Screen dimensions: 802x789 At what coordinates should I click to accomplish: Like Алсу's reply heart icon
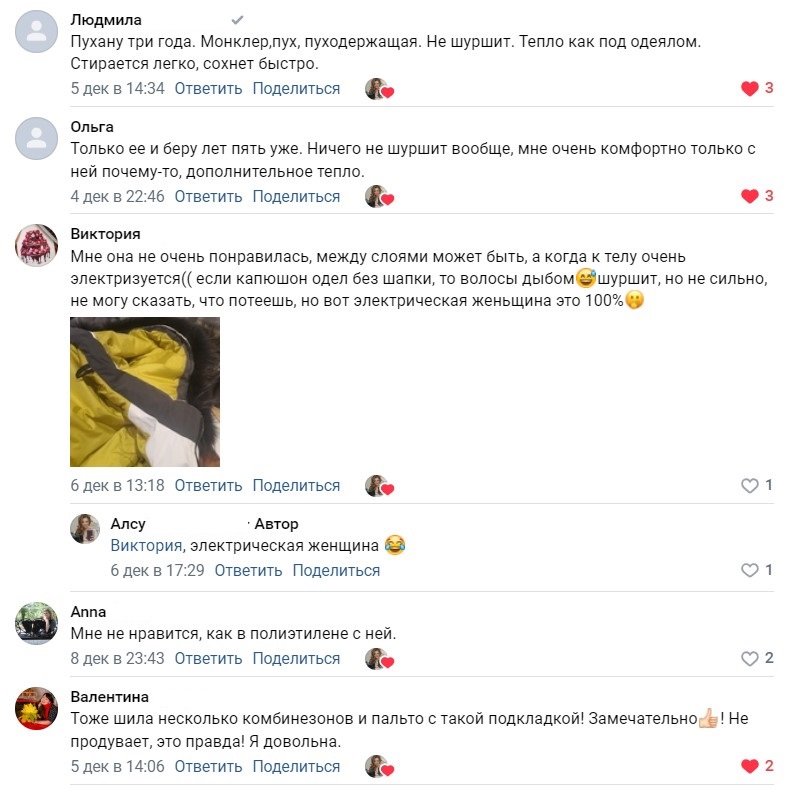(x=749, y=570)
